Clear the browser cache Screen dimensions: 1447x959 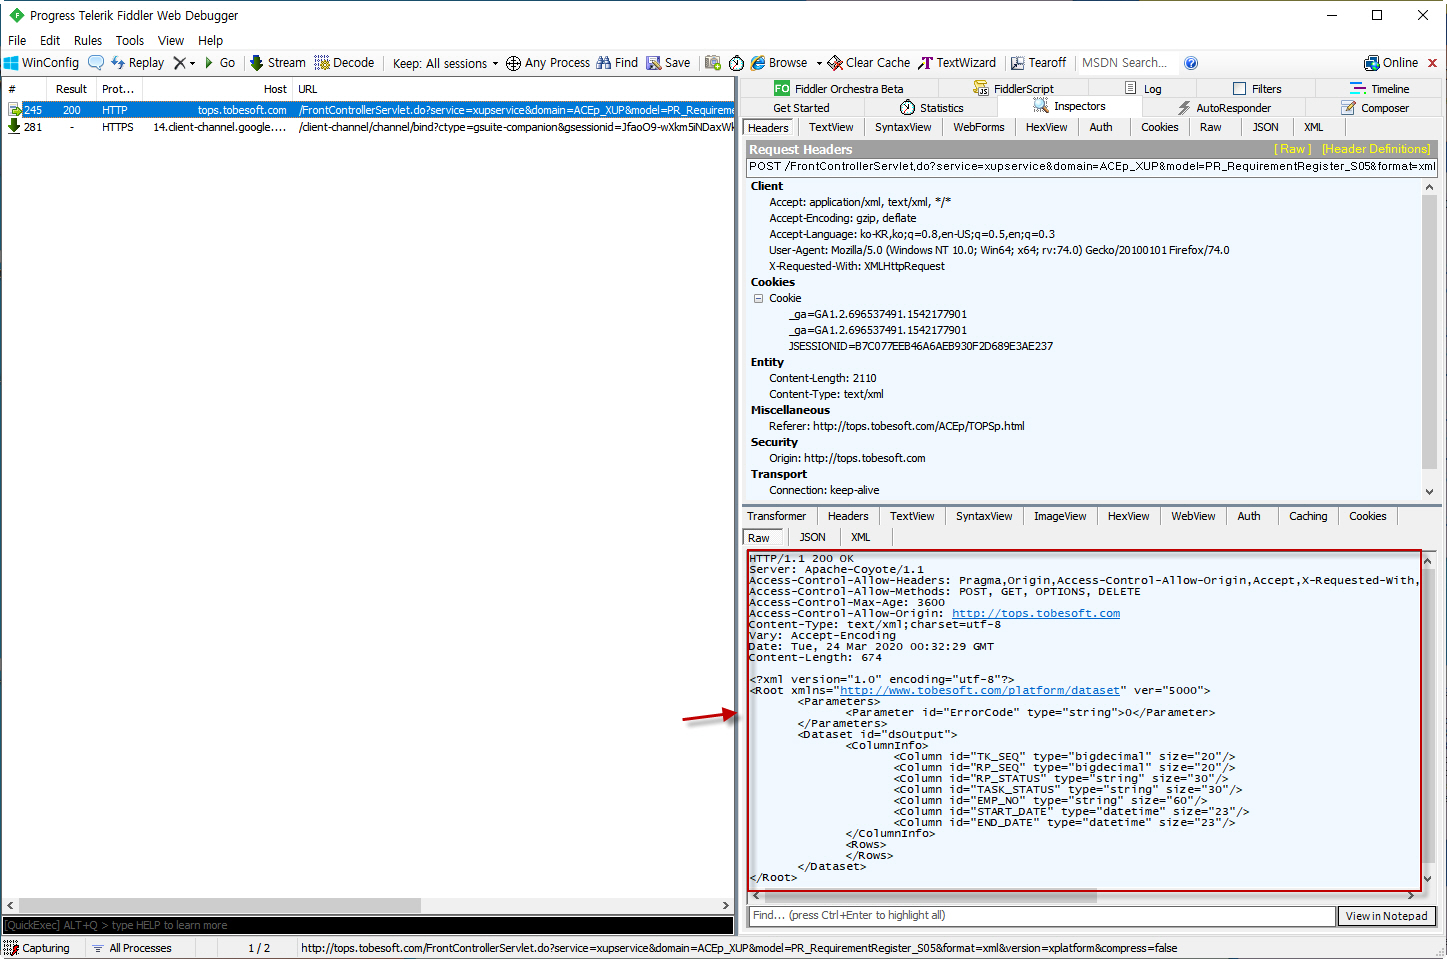868,62
